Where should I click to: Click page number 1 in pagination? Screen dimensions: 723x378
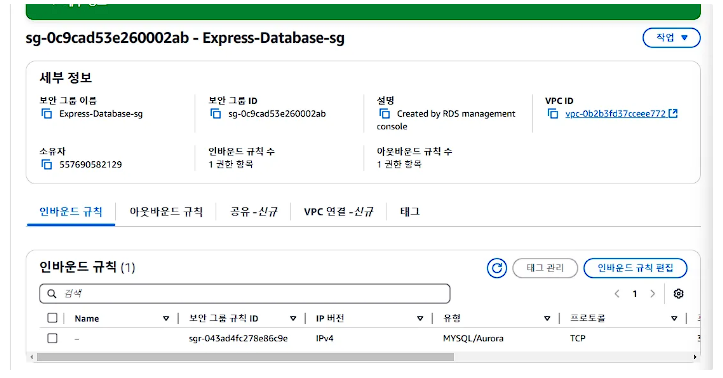coord(634,294)
